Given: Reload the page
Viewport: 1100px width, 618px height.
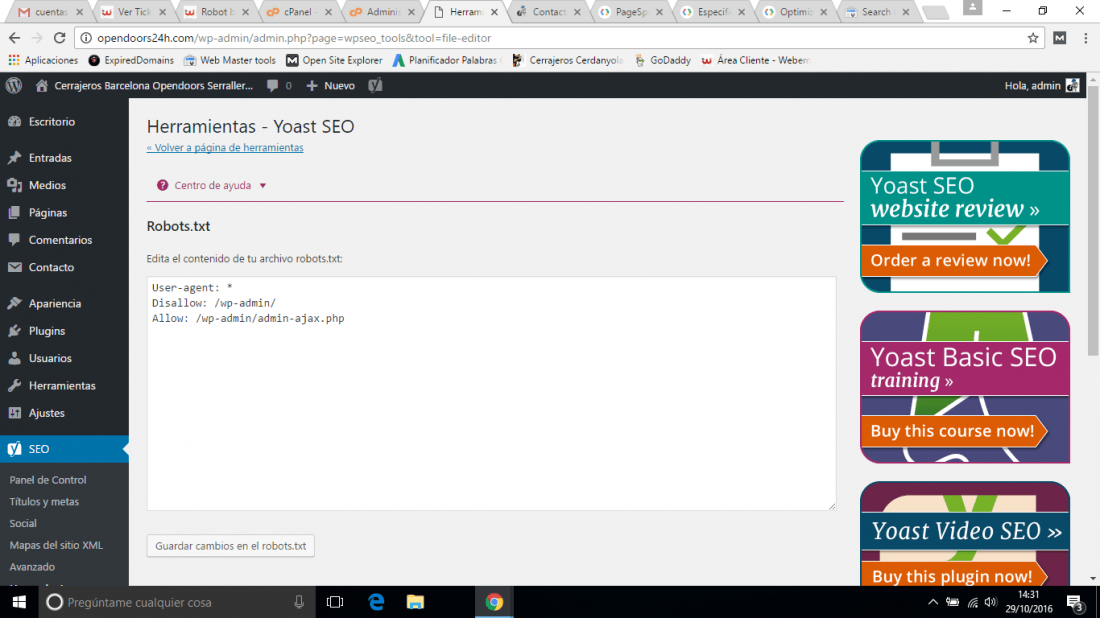Looking at the screenshot, I should [60, 38].
